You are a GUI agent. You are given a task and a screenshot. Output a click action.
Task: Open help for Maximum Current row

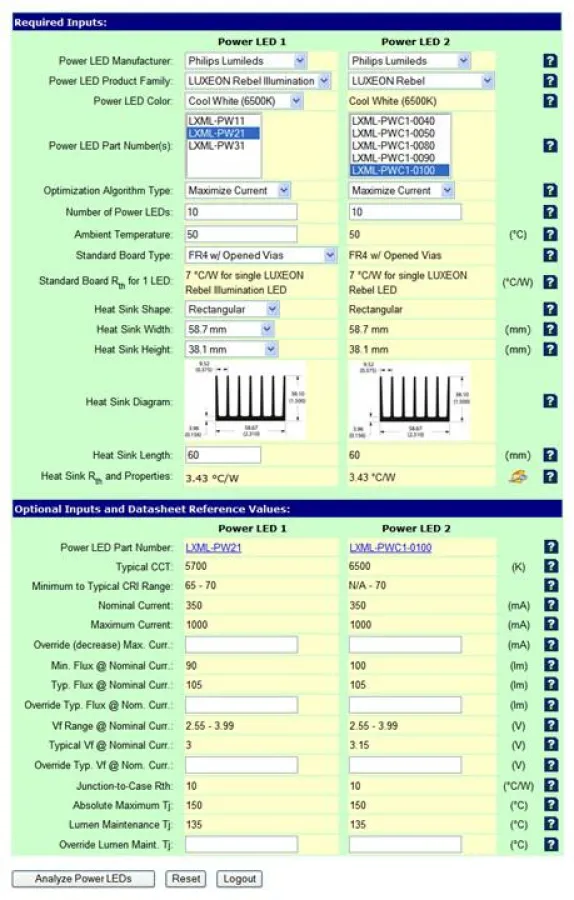550,625
